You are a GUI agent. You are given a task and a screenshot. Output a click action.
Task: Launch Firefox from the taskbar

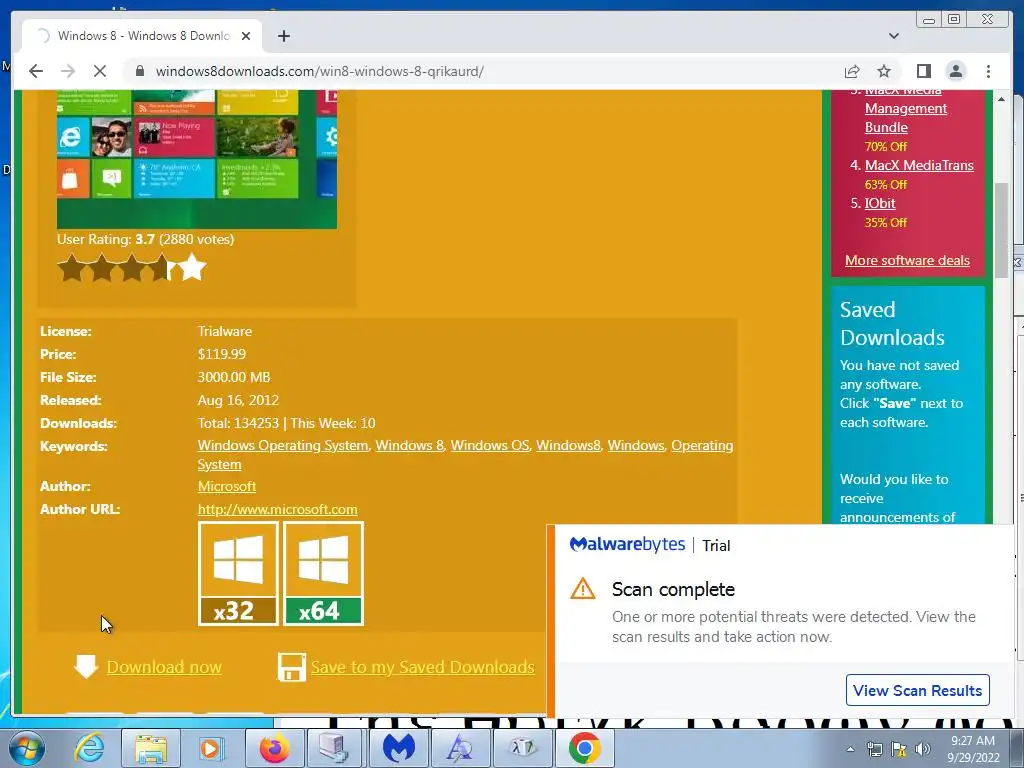[274, 748]
